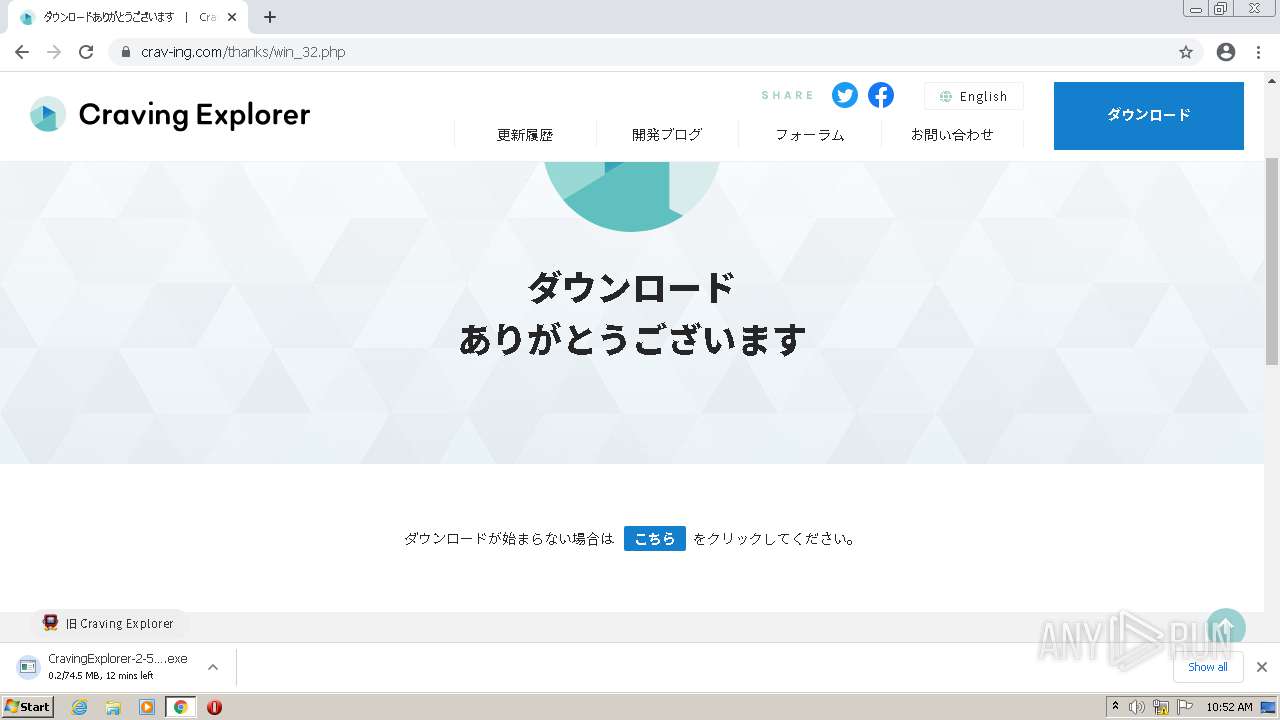Viewport: 1280px width, 720px height.
Task: Open the media player taskbar icon
Action: pyautogui.click(x=147, y=707)
